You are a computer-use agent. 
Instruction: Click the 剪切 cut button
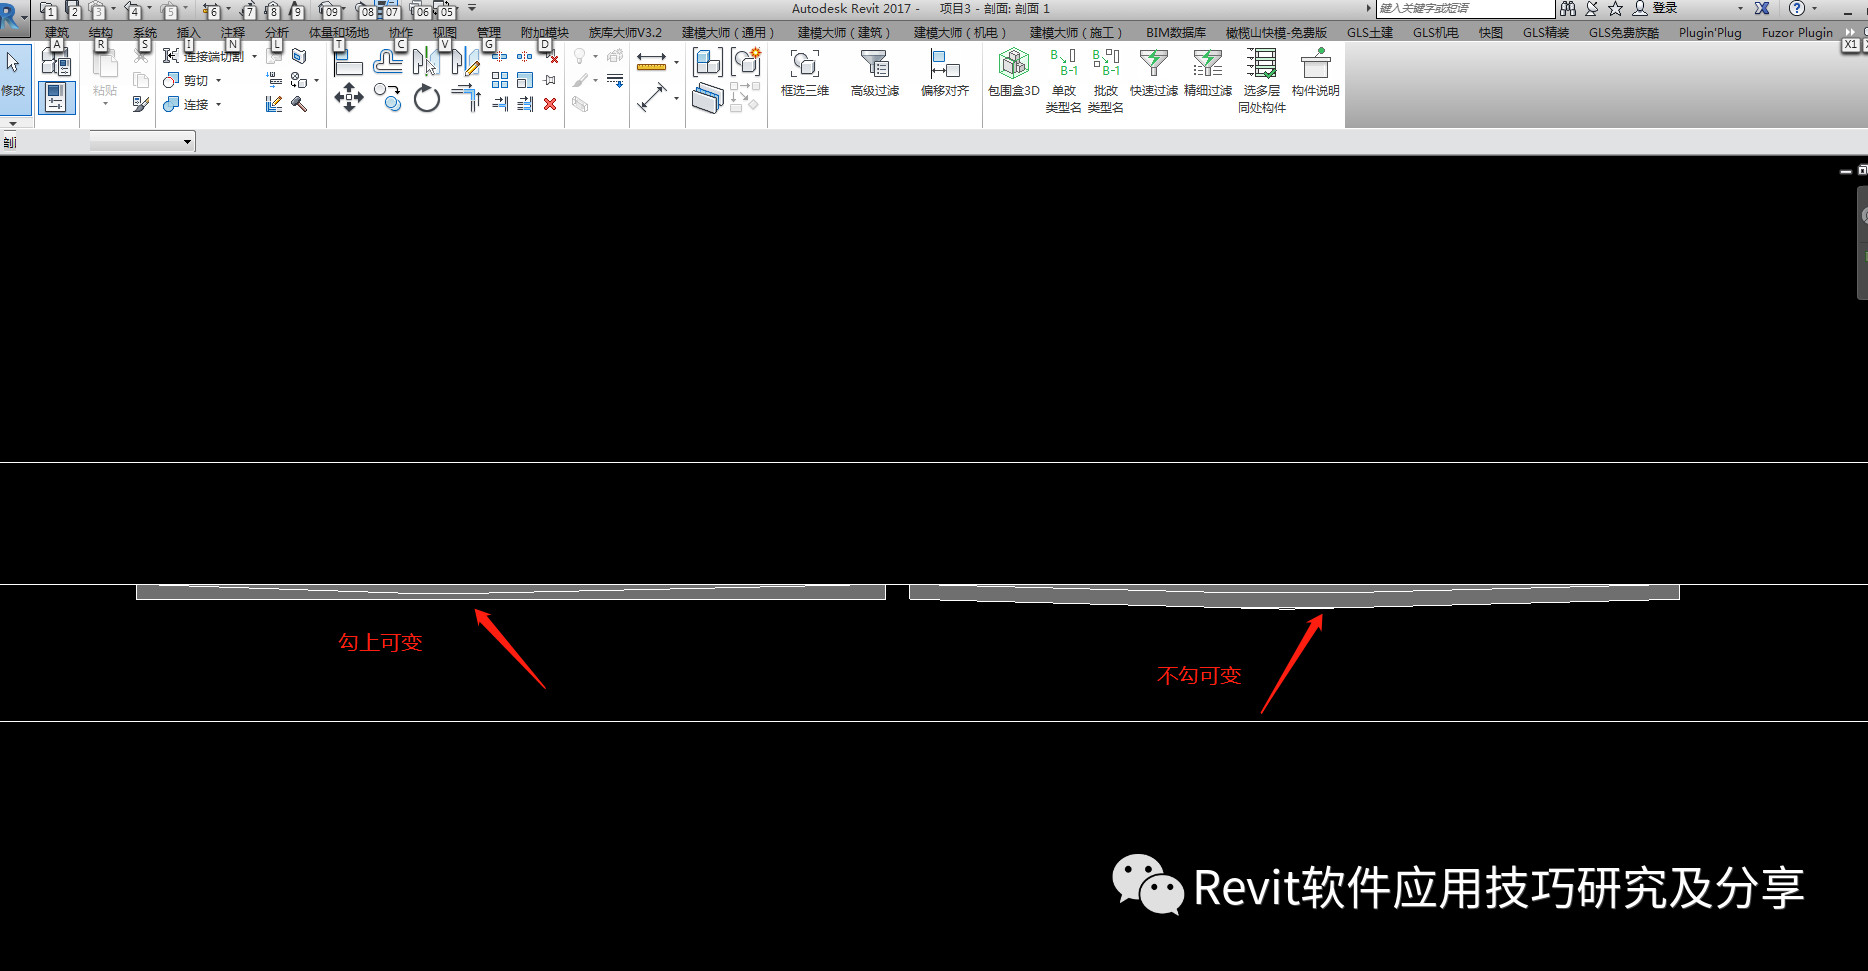(x=186, y=80)
